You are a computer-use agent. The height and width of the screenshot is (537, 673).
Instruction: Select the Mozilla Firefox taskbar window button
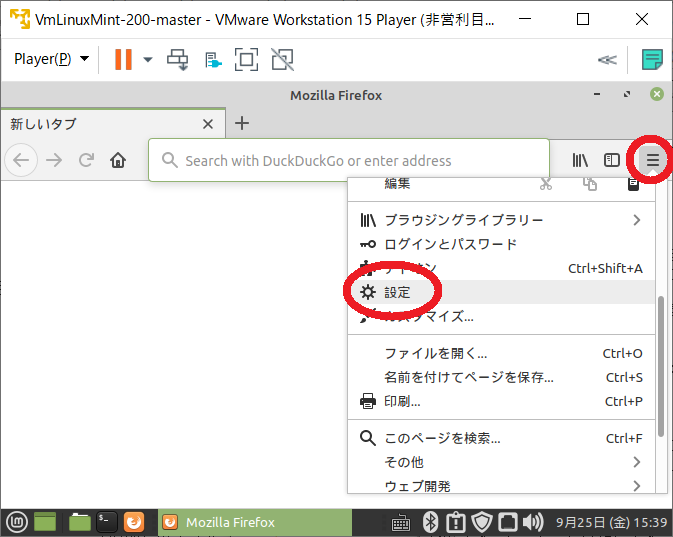(255, 522)
